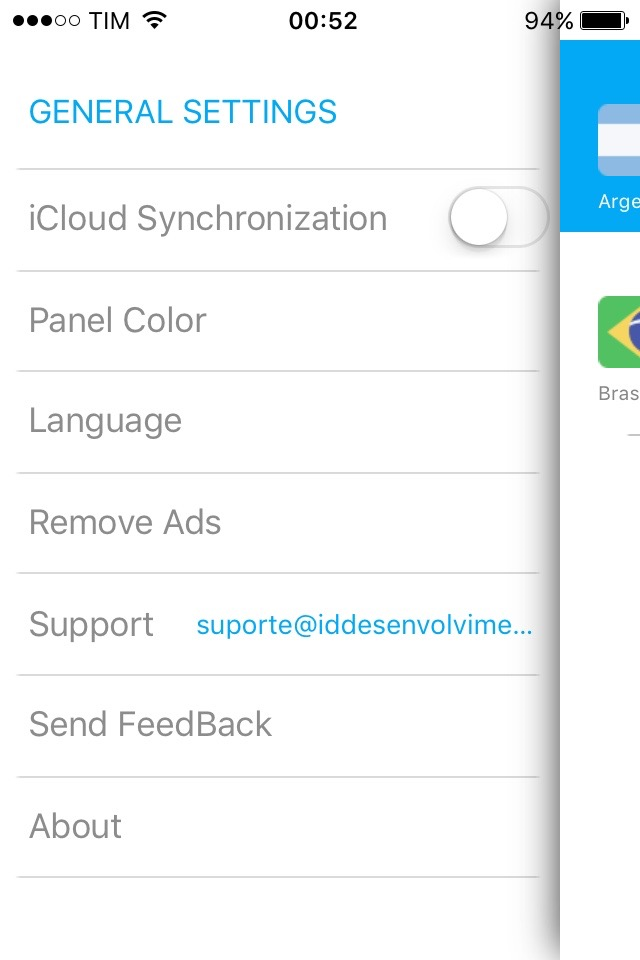This screenshot has height=960, width=640.
Task: Tap the GENERAL SETTINGS header
Action: pos(183,112)
